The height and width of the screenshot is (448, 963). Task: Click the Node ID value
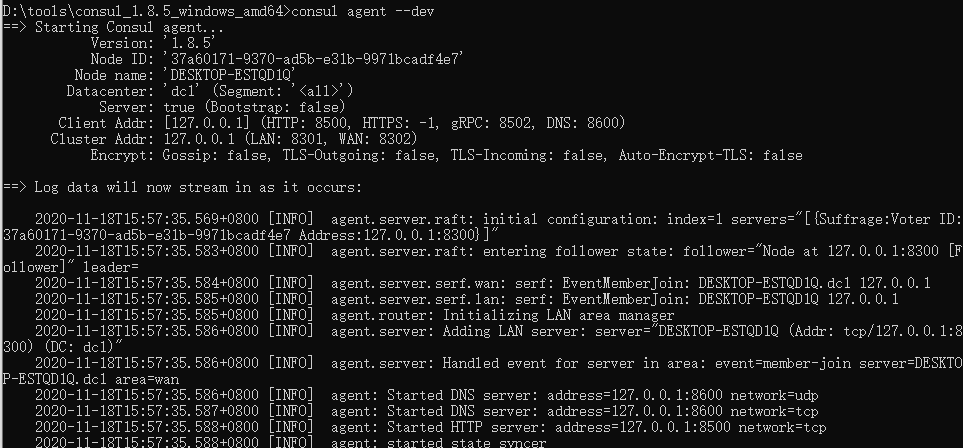click(x=313, y=59)
